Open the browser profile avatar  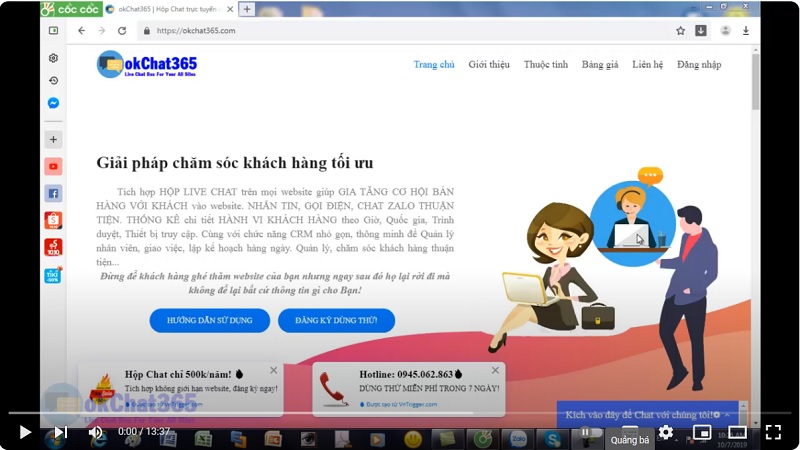(725, 31)
